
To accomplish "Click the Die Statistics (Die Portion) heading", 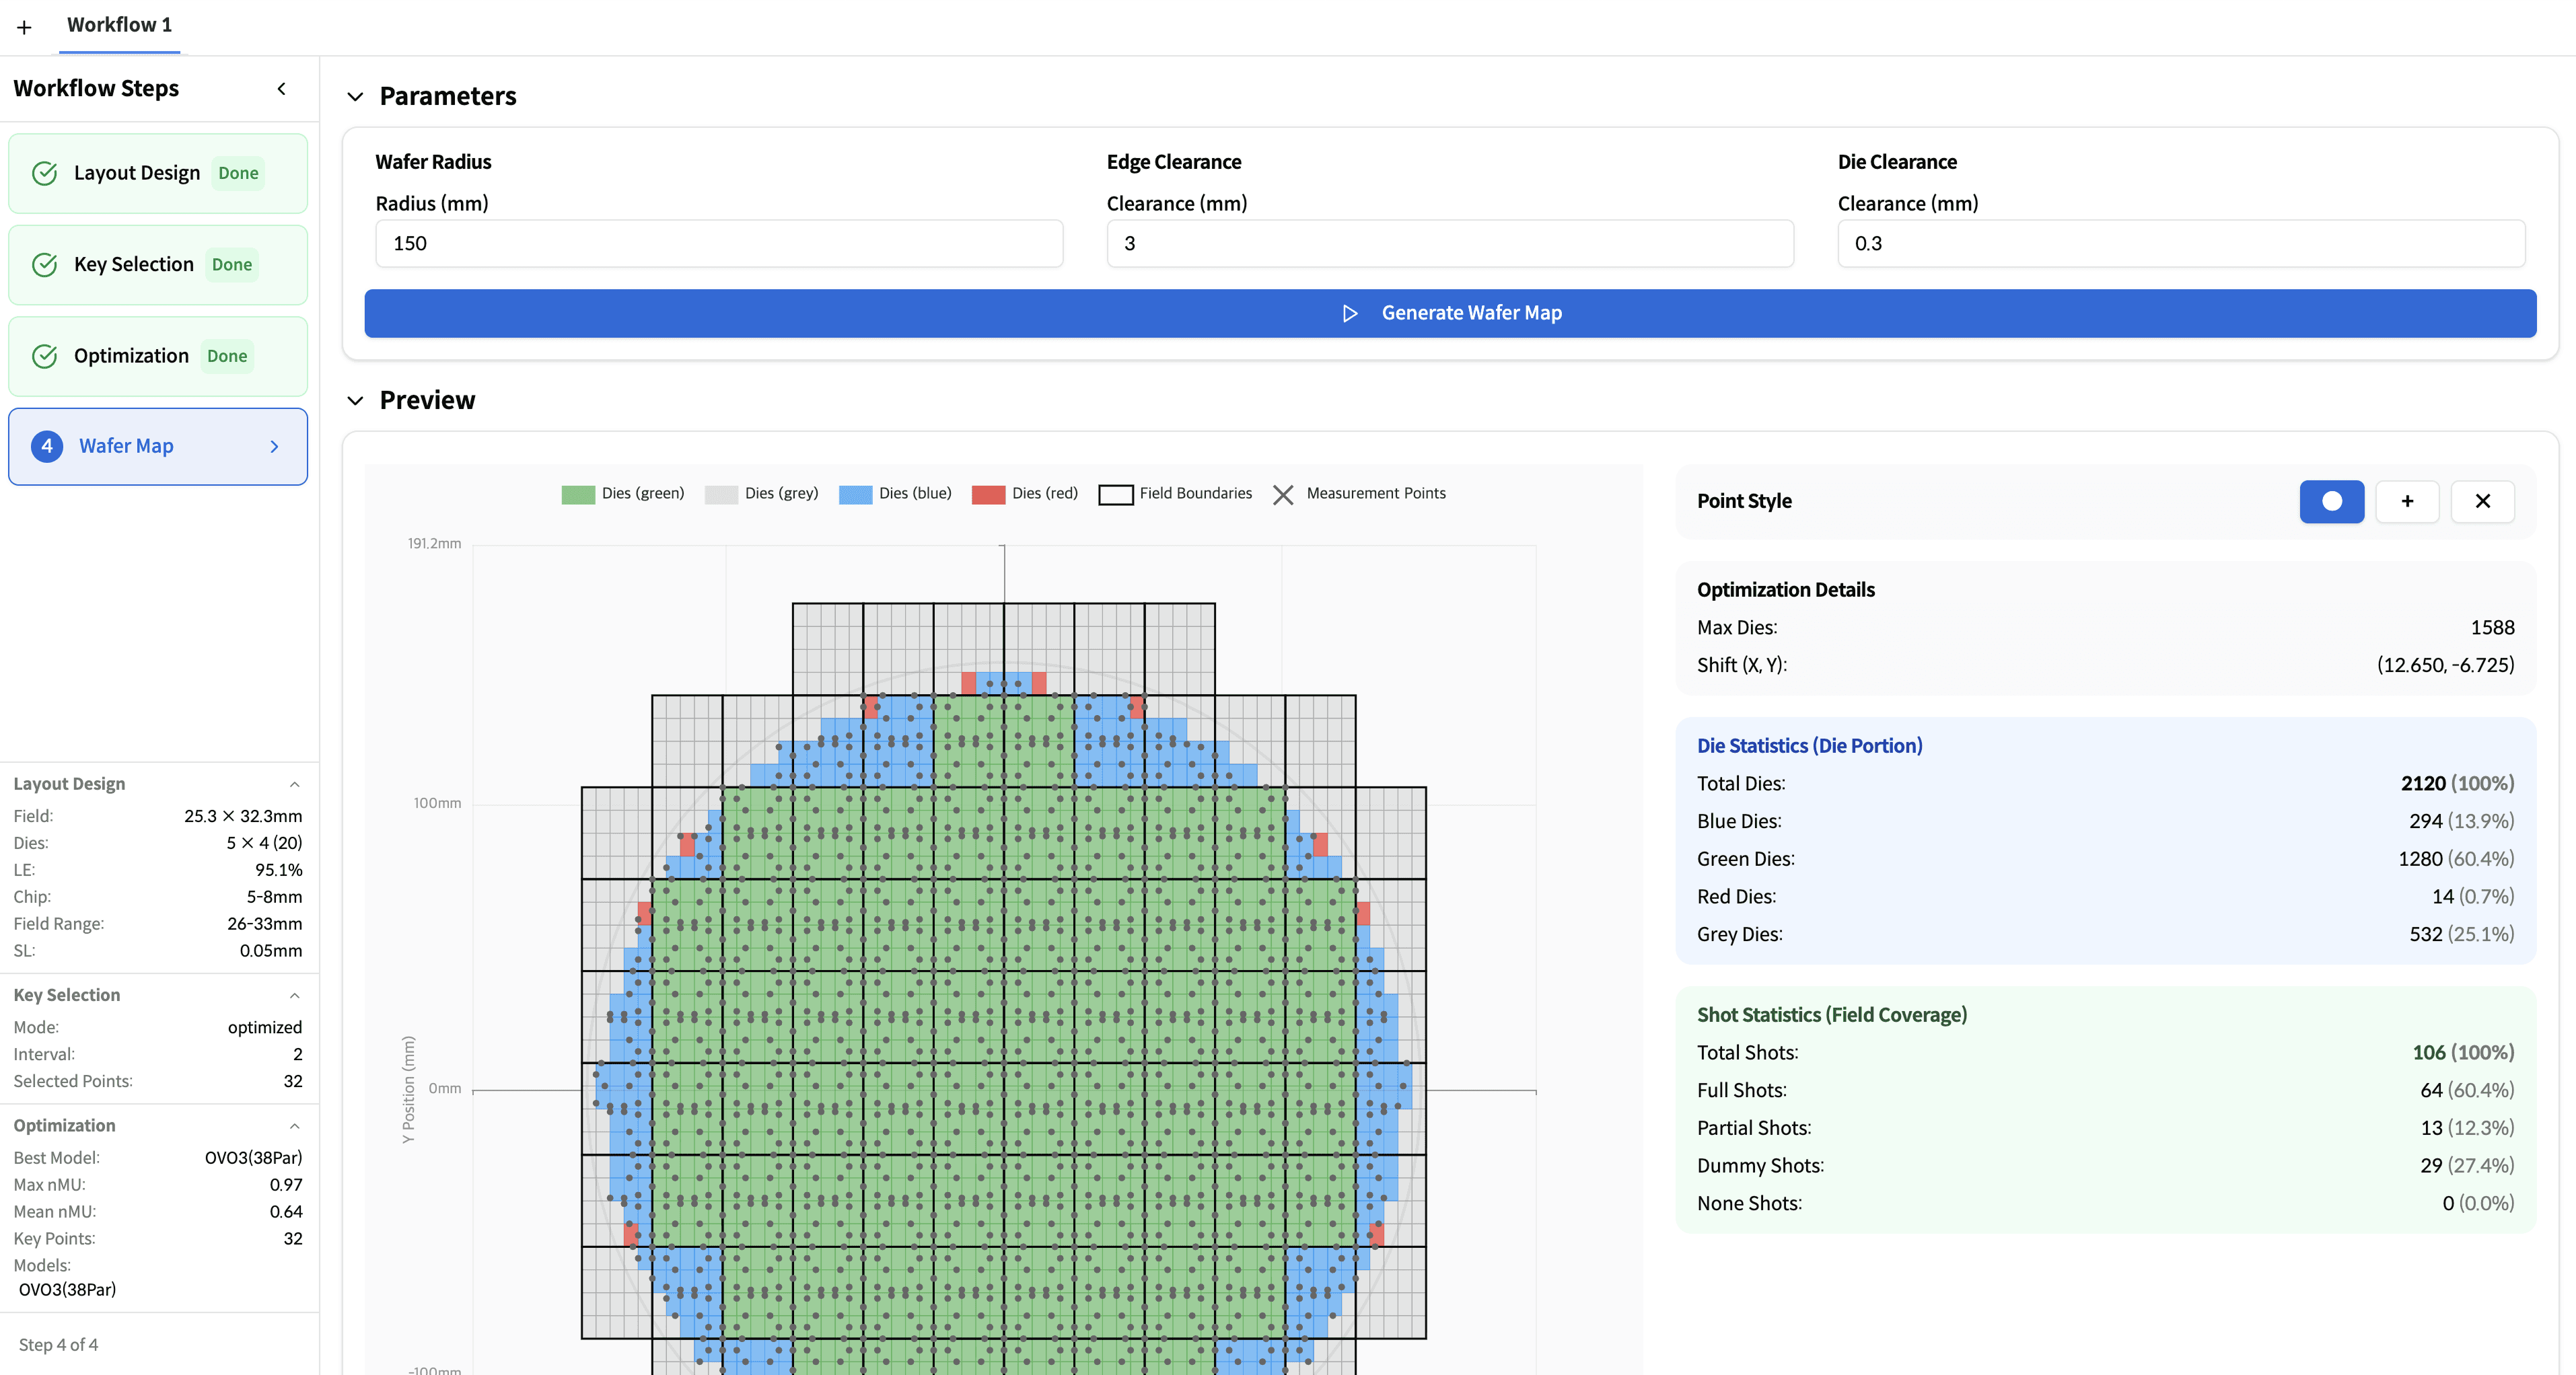I will (x=1809, y=746).
